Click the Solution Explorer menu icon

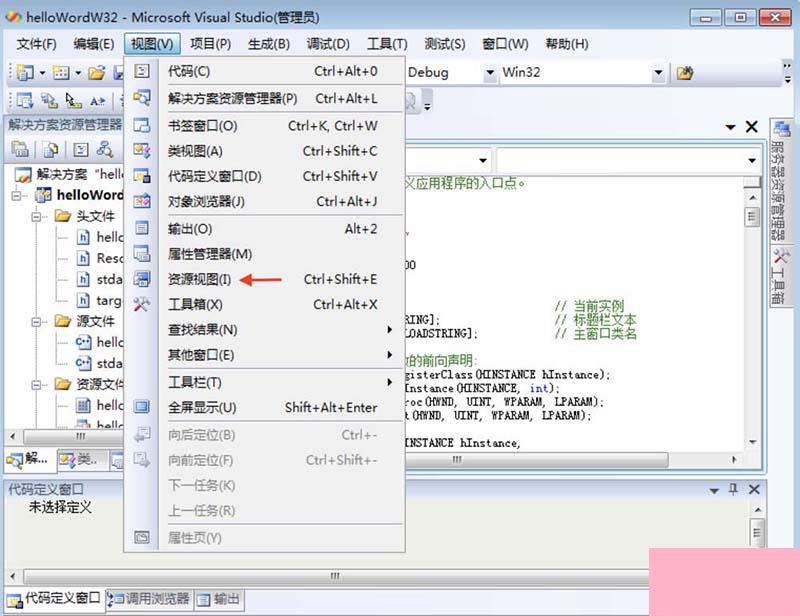[x=142, y=97]
